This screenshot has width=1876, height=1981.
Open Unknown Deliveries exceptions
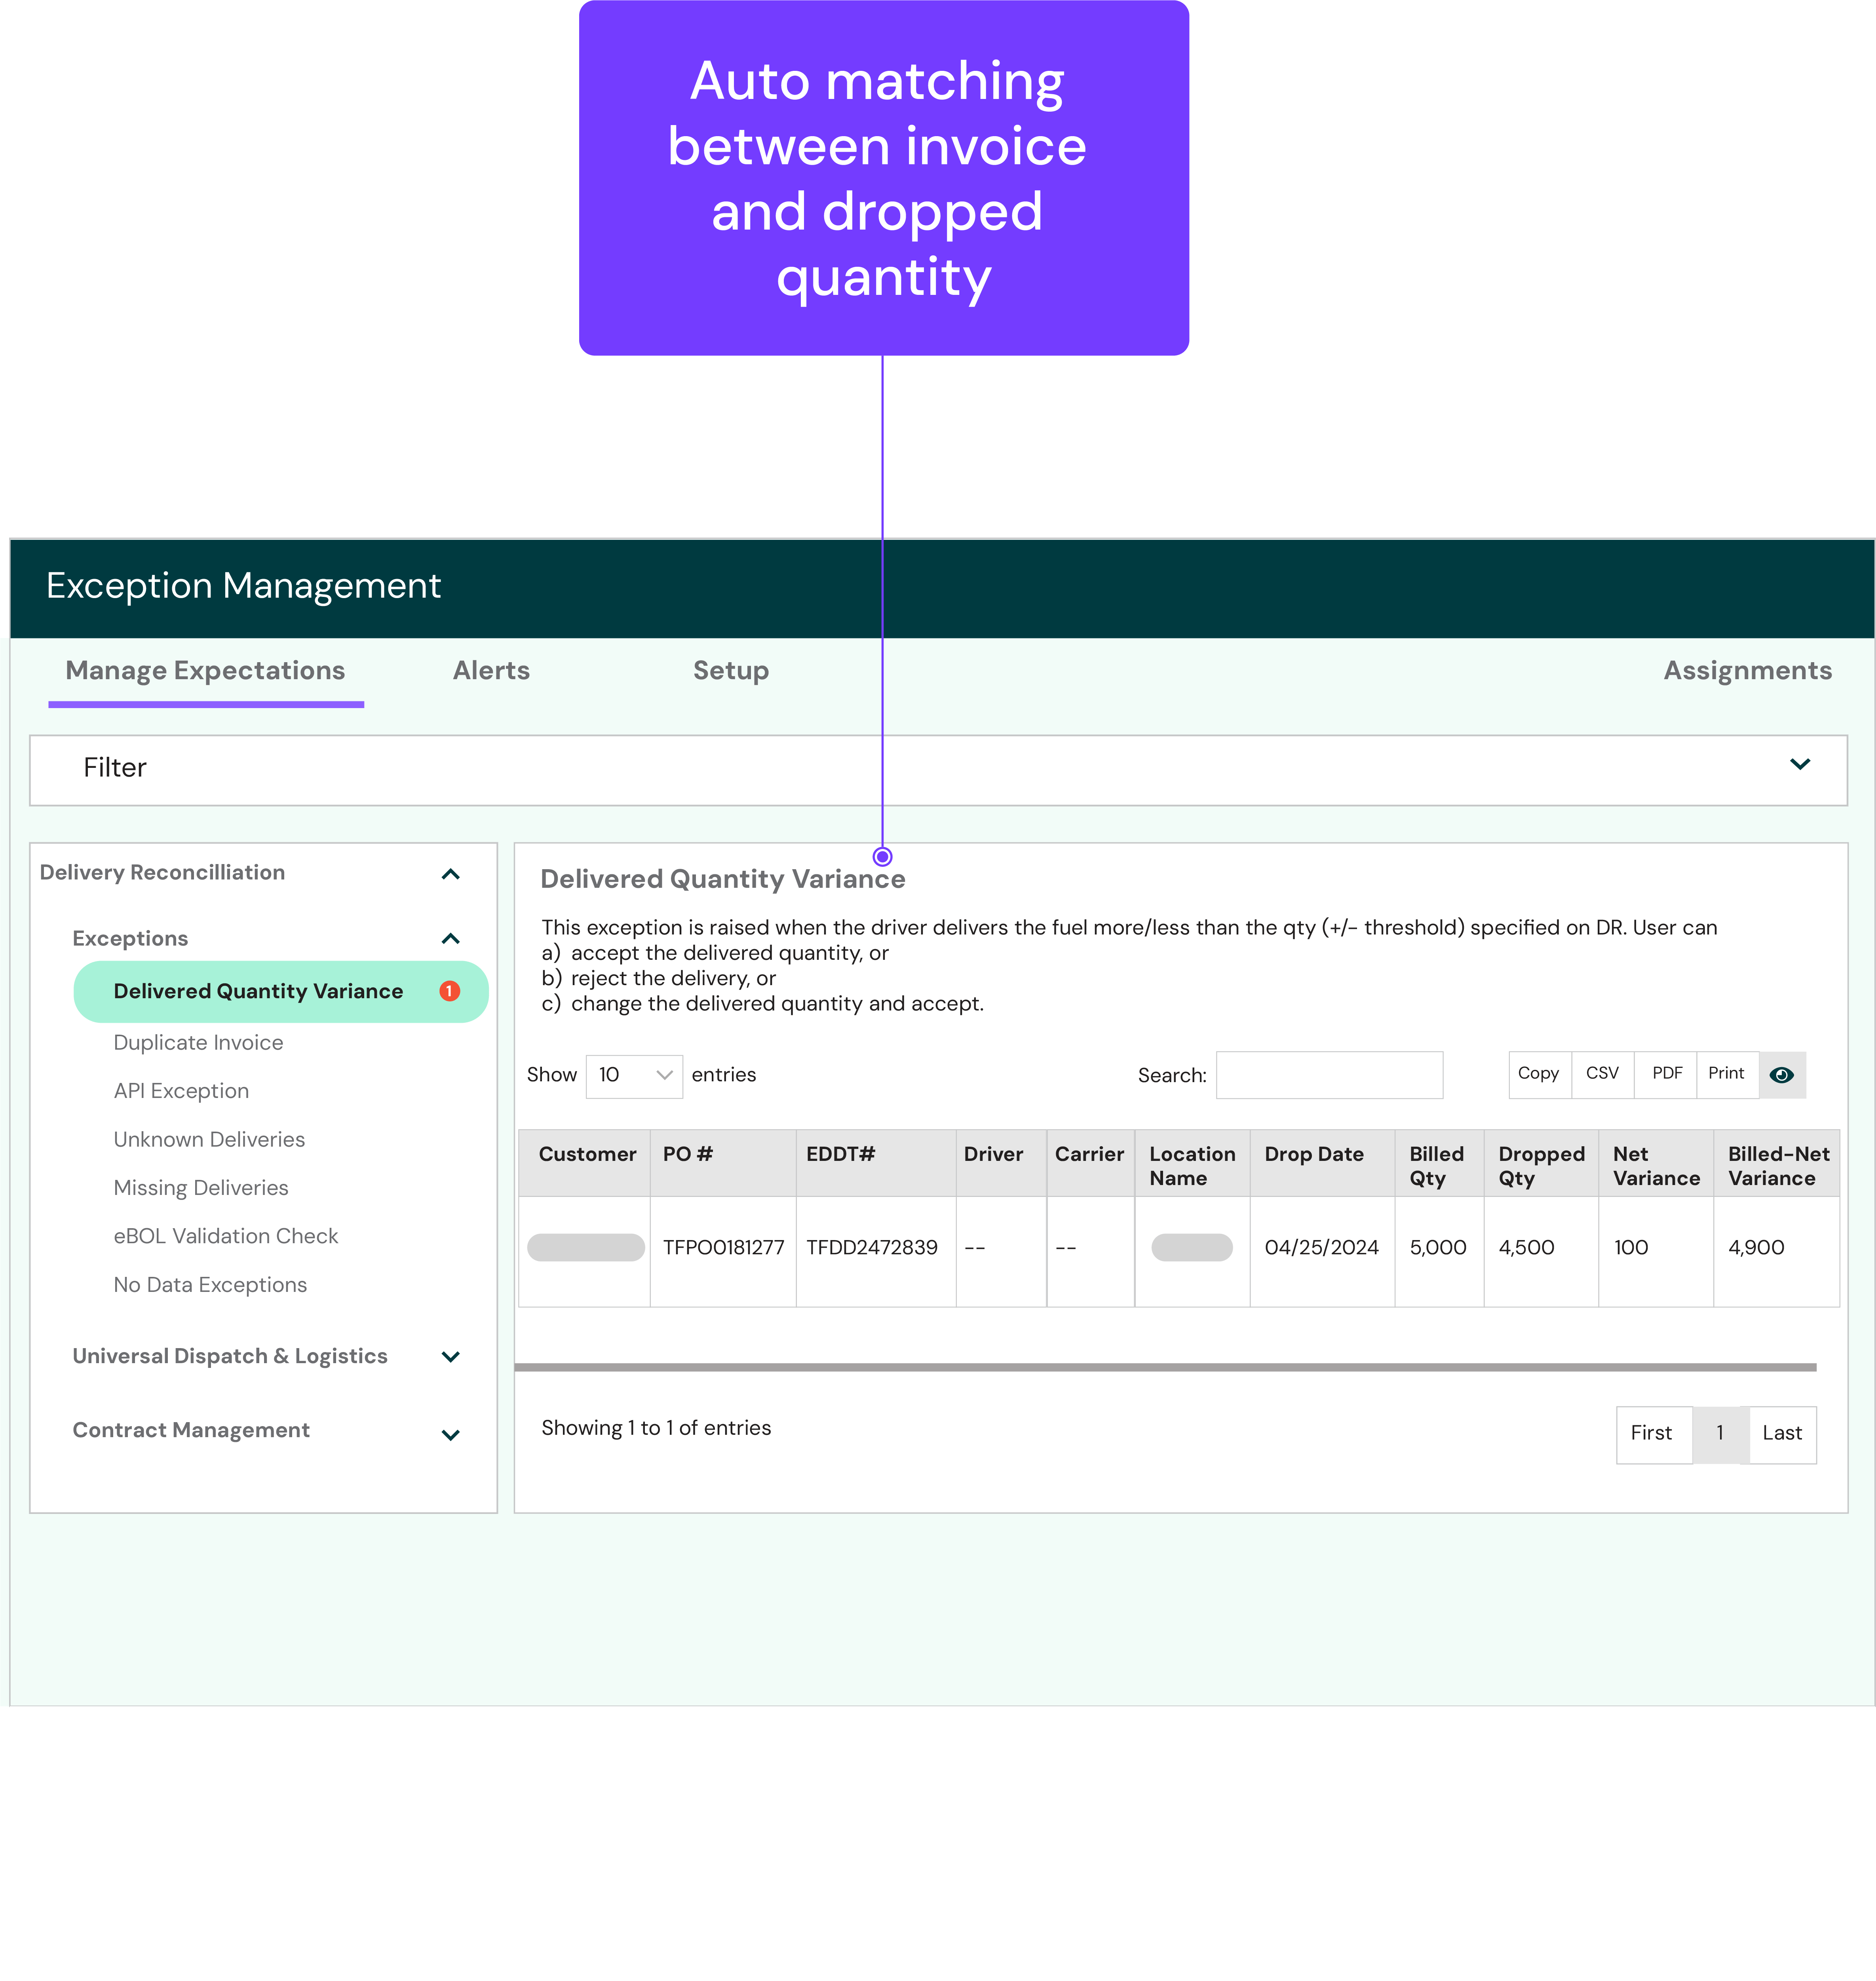pos(209,1139)
